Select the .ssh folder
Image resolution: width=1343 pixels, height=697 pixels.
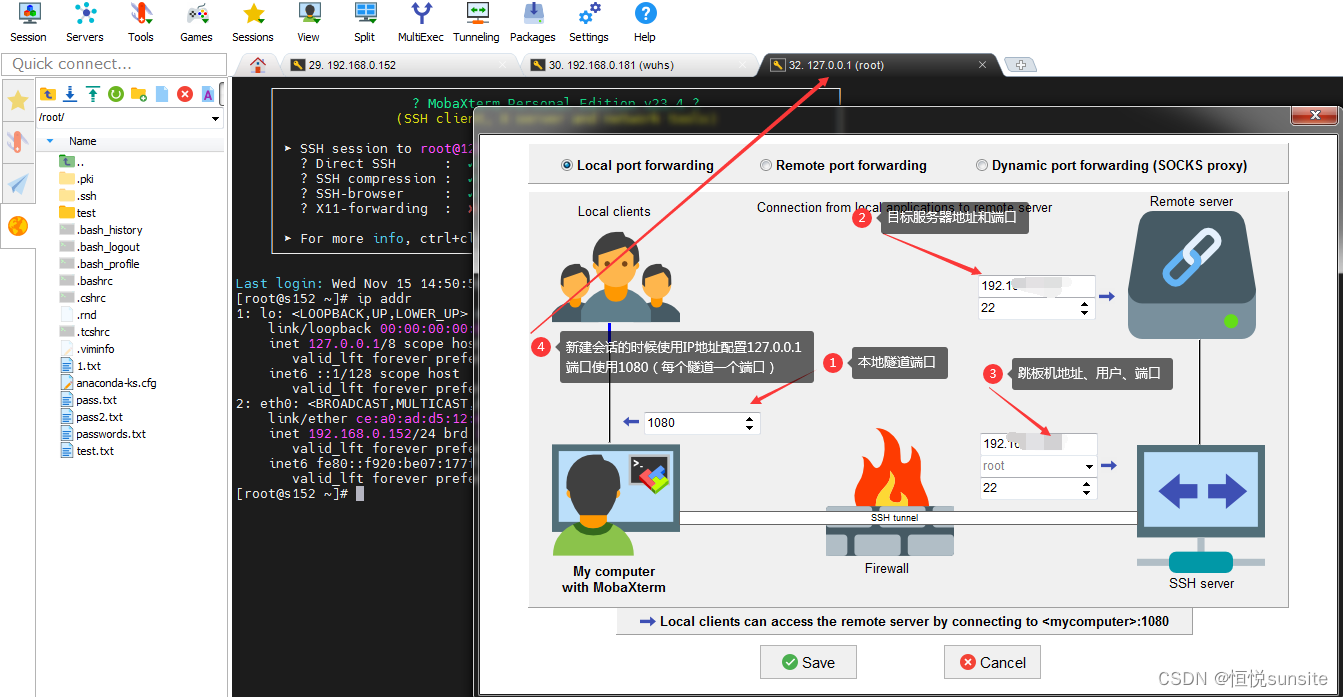[78, 196]
